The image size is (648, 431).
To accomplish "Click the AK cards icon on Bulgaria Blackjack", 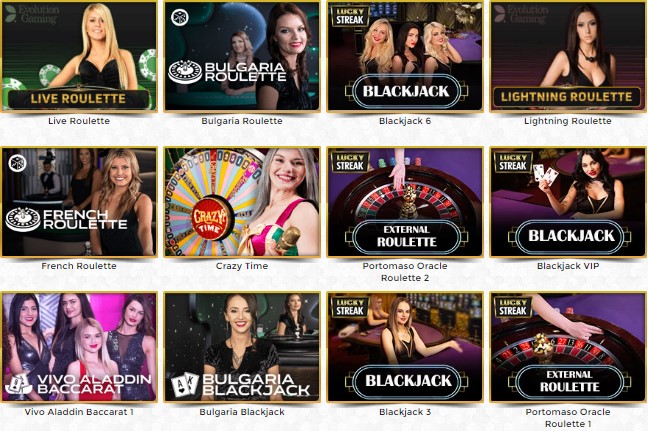I will 185,384.
